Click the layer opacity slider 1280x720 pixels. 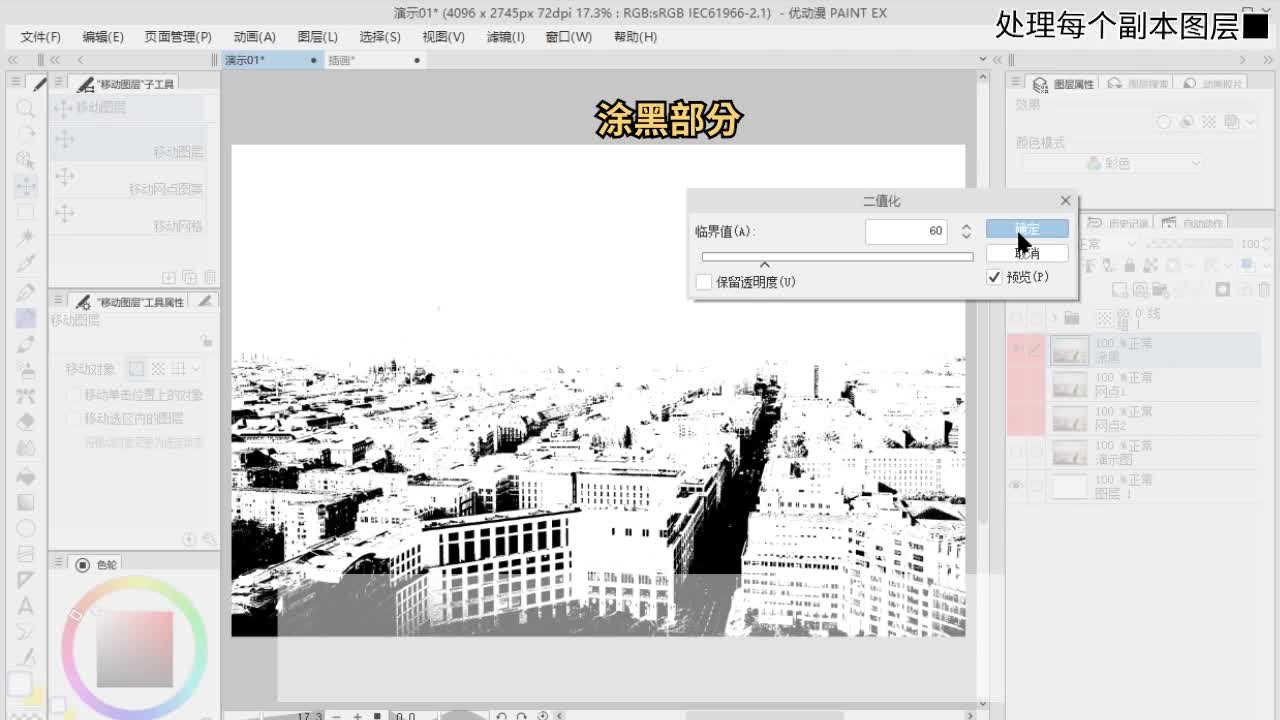[1188, 243]
